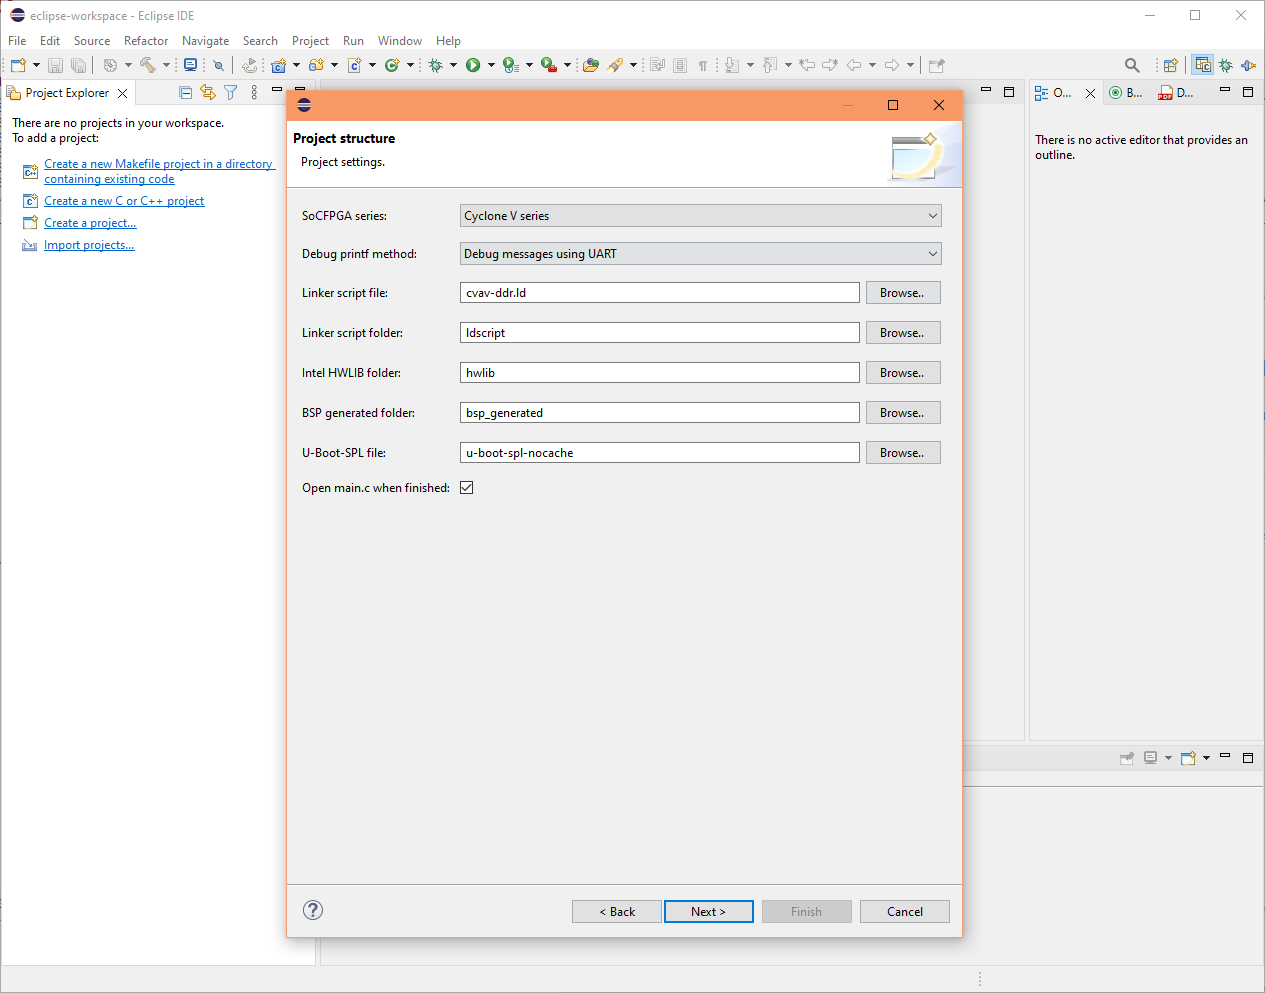
Task: Open the Window menu
Action: click(399, 41)
